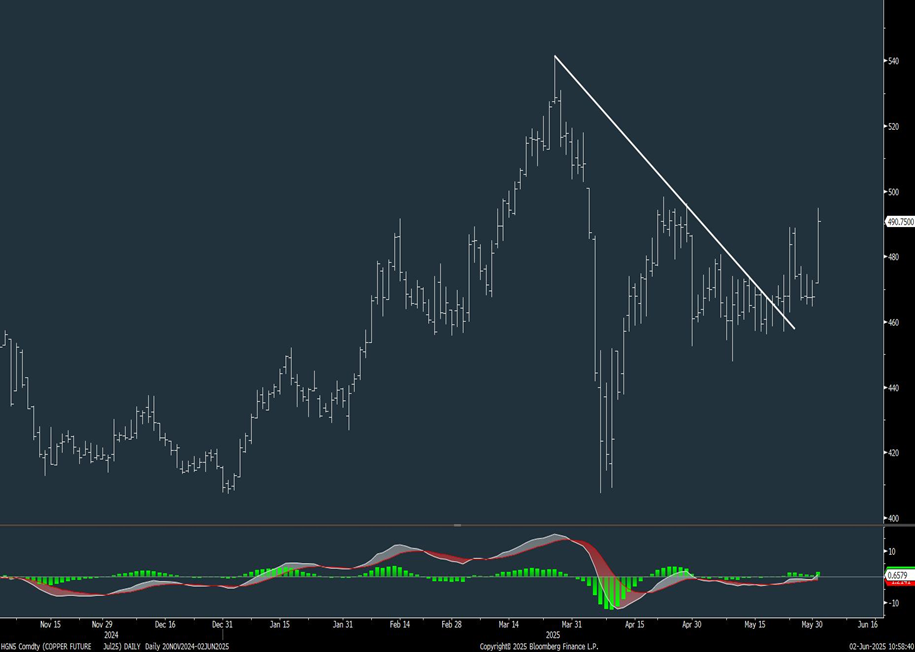Click the green 0.6579 MACD value label
The width and height of the screenshot is (915, 652).
897,577
